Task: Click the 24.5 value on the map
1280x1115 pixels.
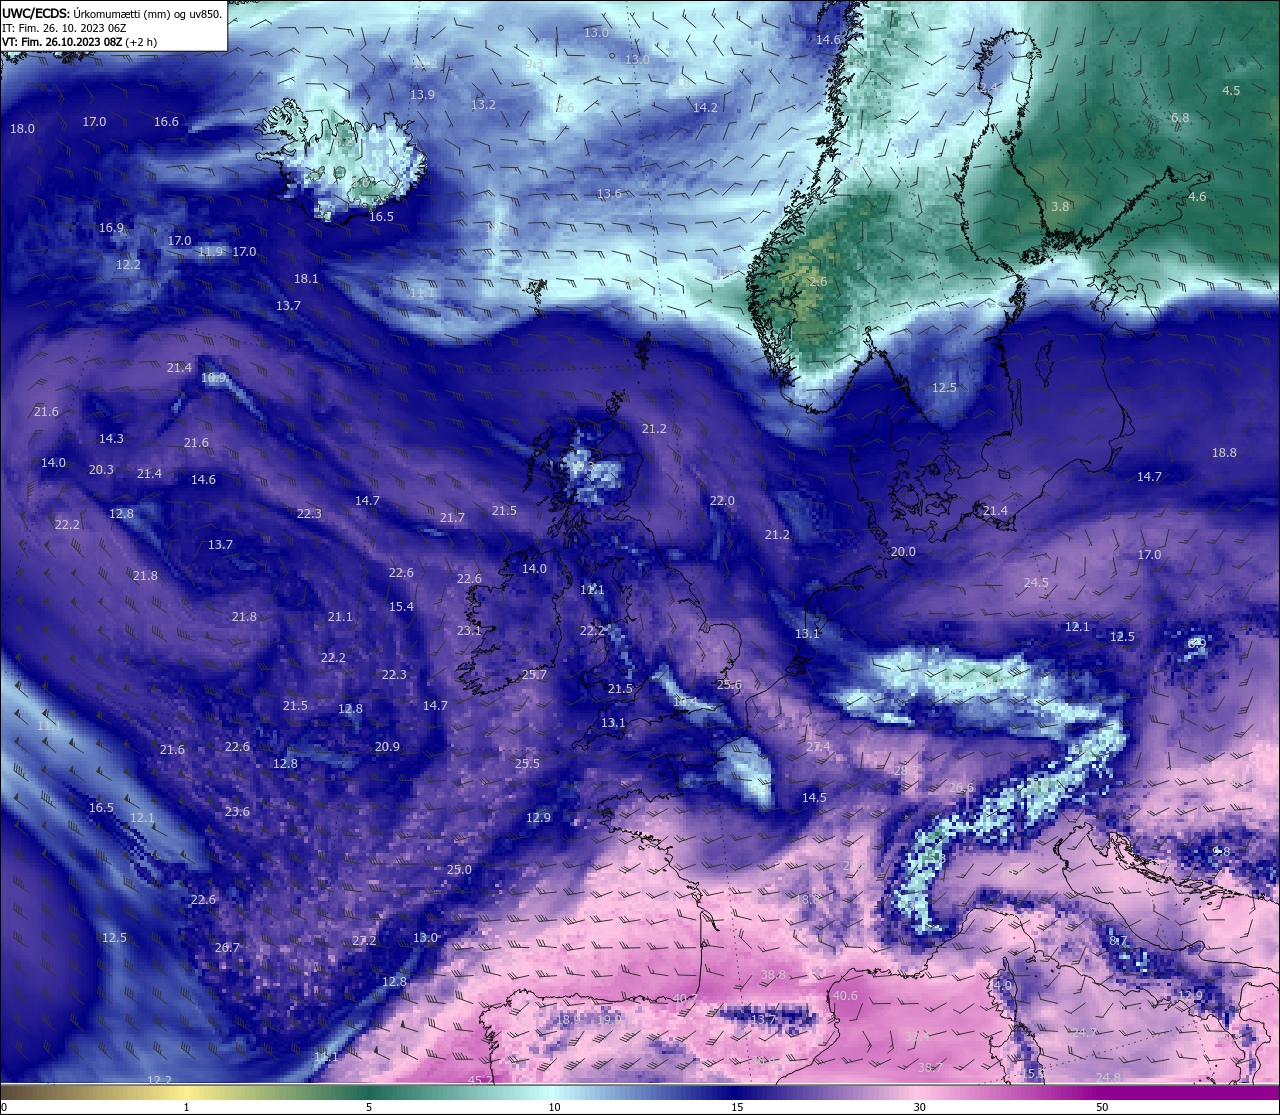Action: click(x=1036, y=583)
